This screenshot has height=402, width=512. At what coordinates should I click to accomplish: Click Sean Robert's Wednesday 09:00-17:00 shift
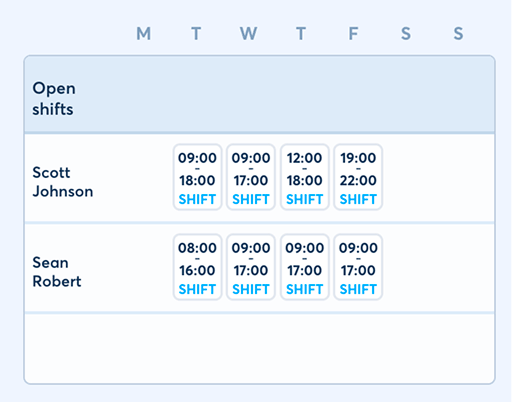coord(251,267)
